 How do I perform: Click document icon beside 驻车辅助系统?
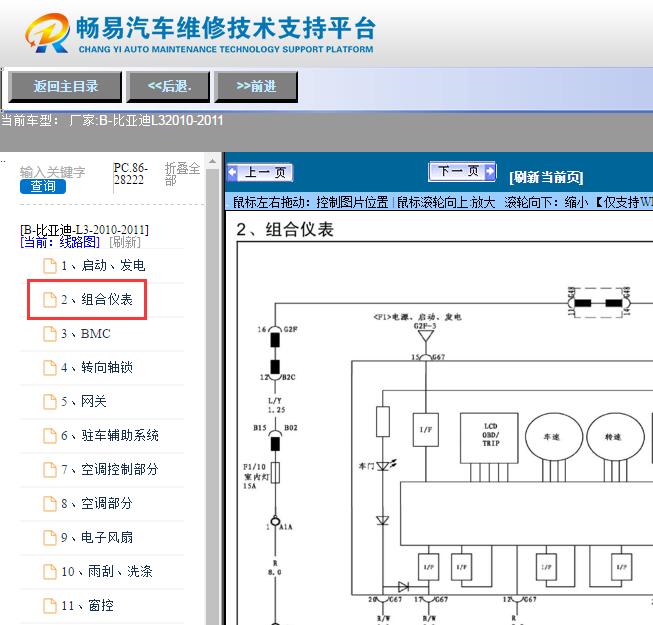click(50, 436)
